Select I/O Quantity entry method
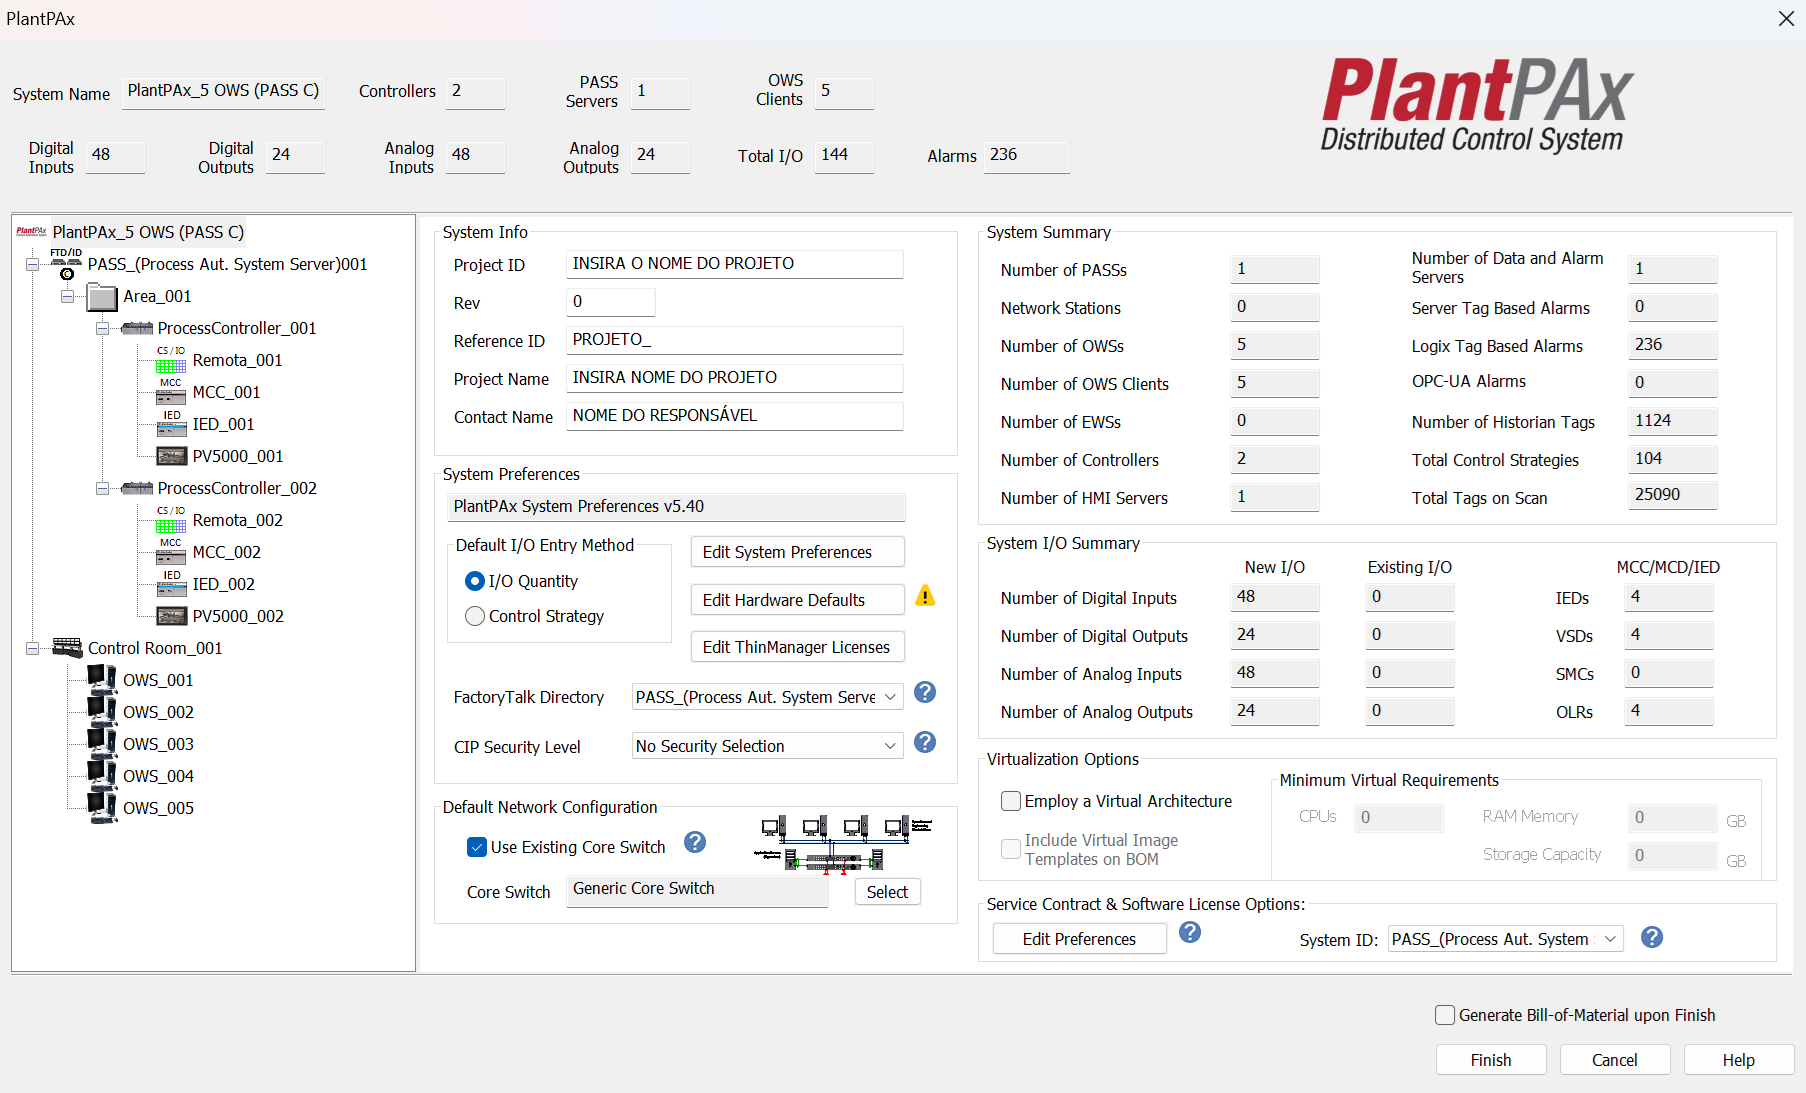This screenshot has height=1093, width=1806. 475,581
